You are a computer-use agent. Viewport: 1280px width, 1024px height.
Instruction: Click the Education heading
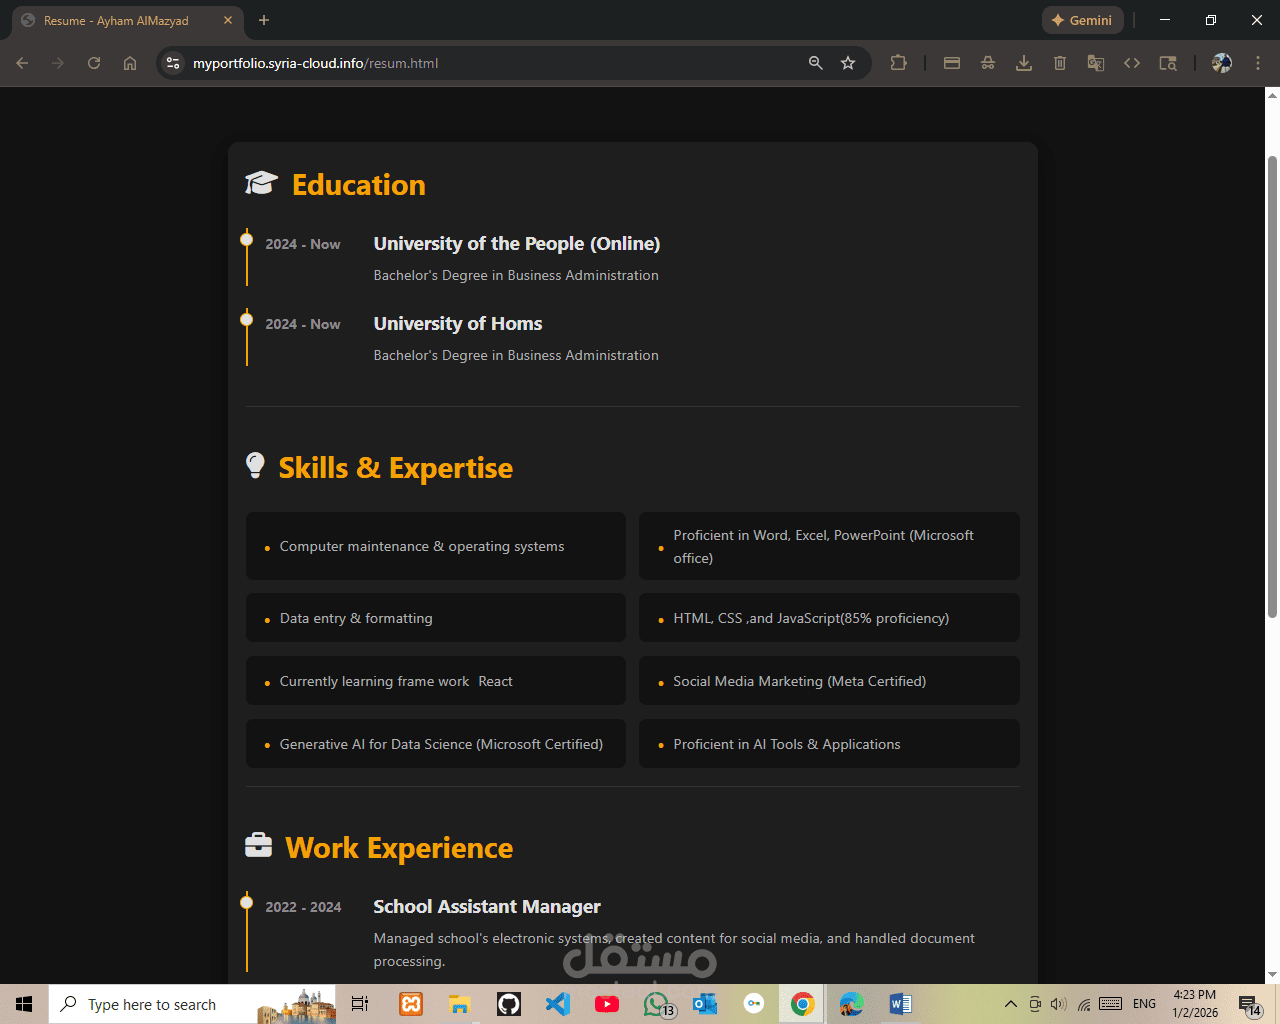358,185
